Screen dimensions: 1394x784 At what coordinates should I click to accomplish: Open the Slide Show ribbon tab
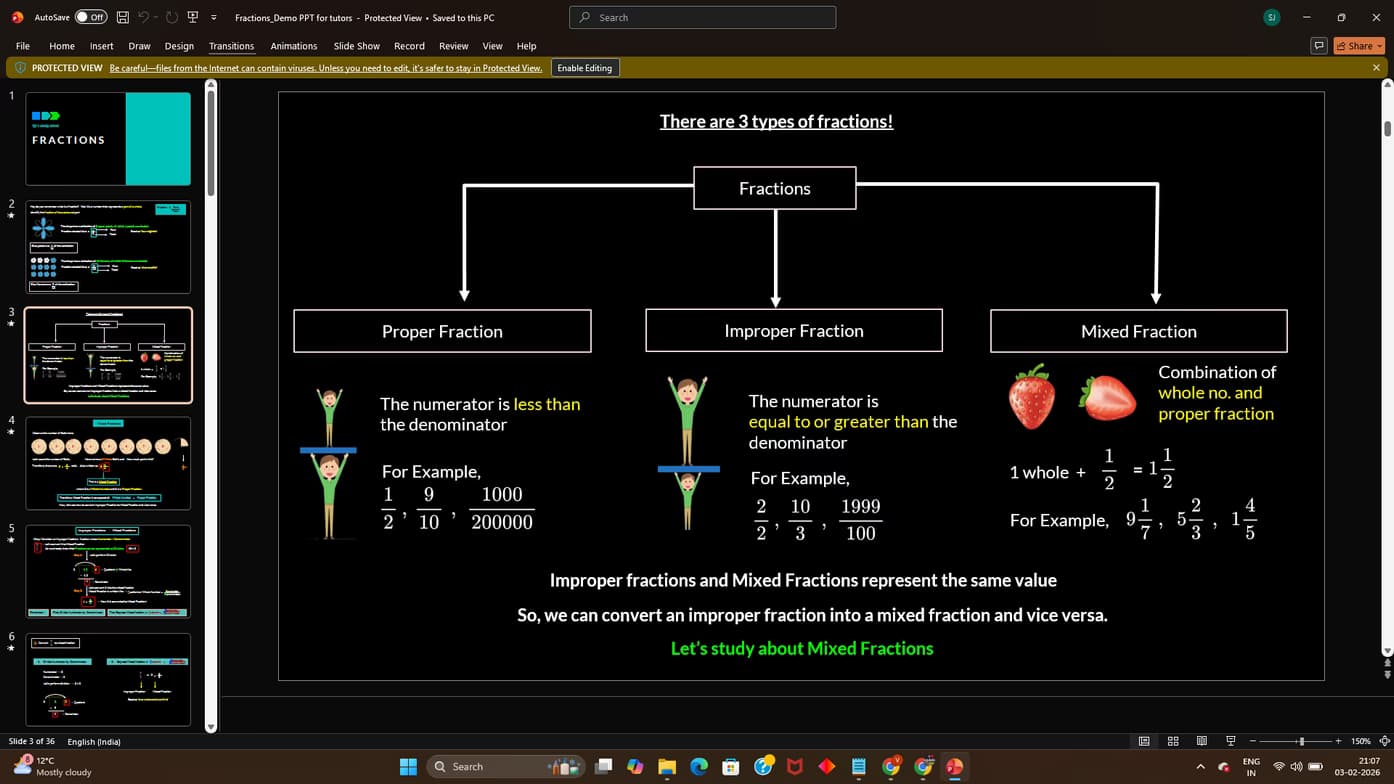point(356,46)
